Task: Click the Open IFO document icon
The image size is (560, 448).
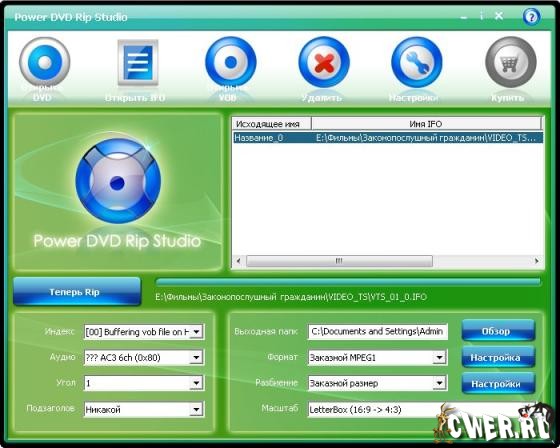Action: (x=138, y=63)
